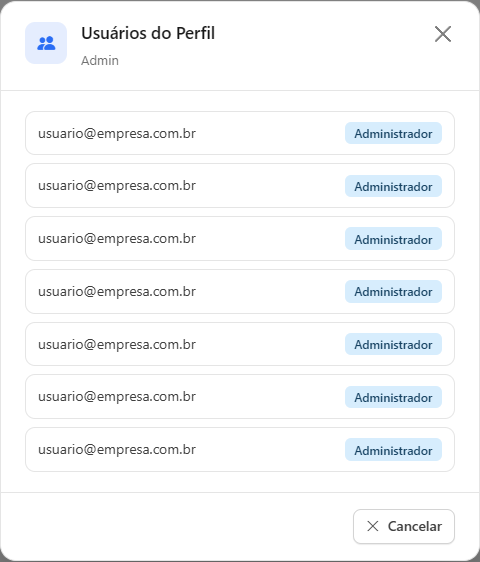This screenshot has height=562, width=480.
Task: Click the blue users group icon
Action: tap(46, 43)
